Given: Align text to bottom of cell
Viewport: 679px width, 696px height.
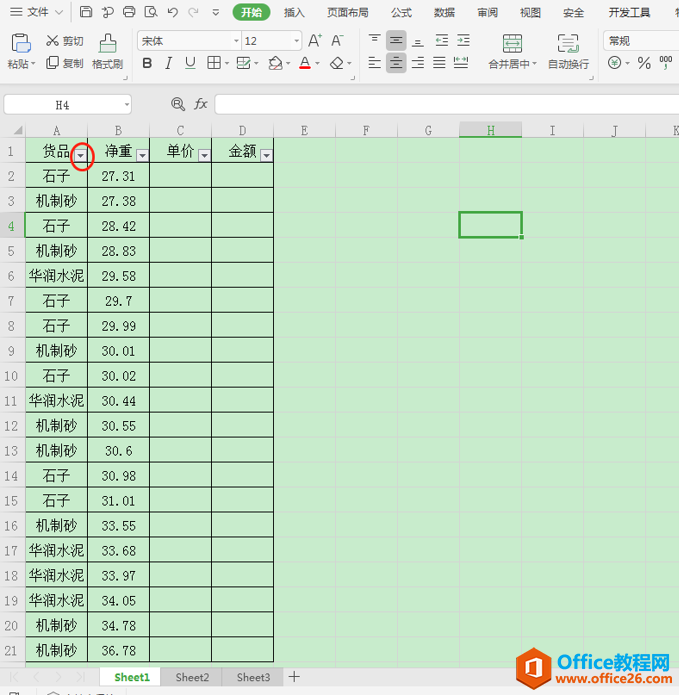Looking at the screenshot, I should (417, 41).
